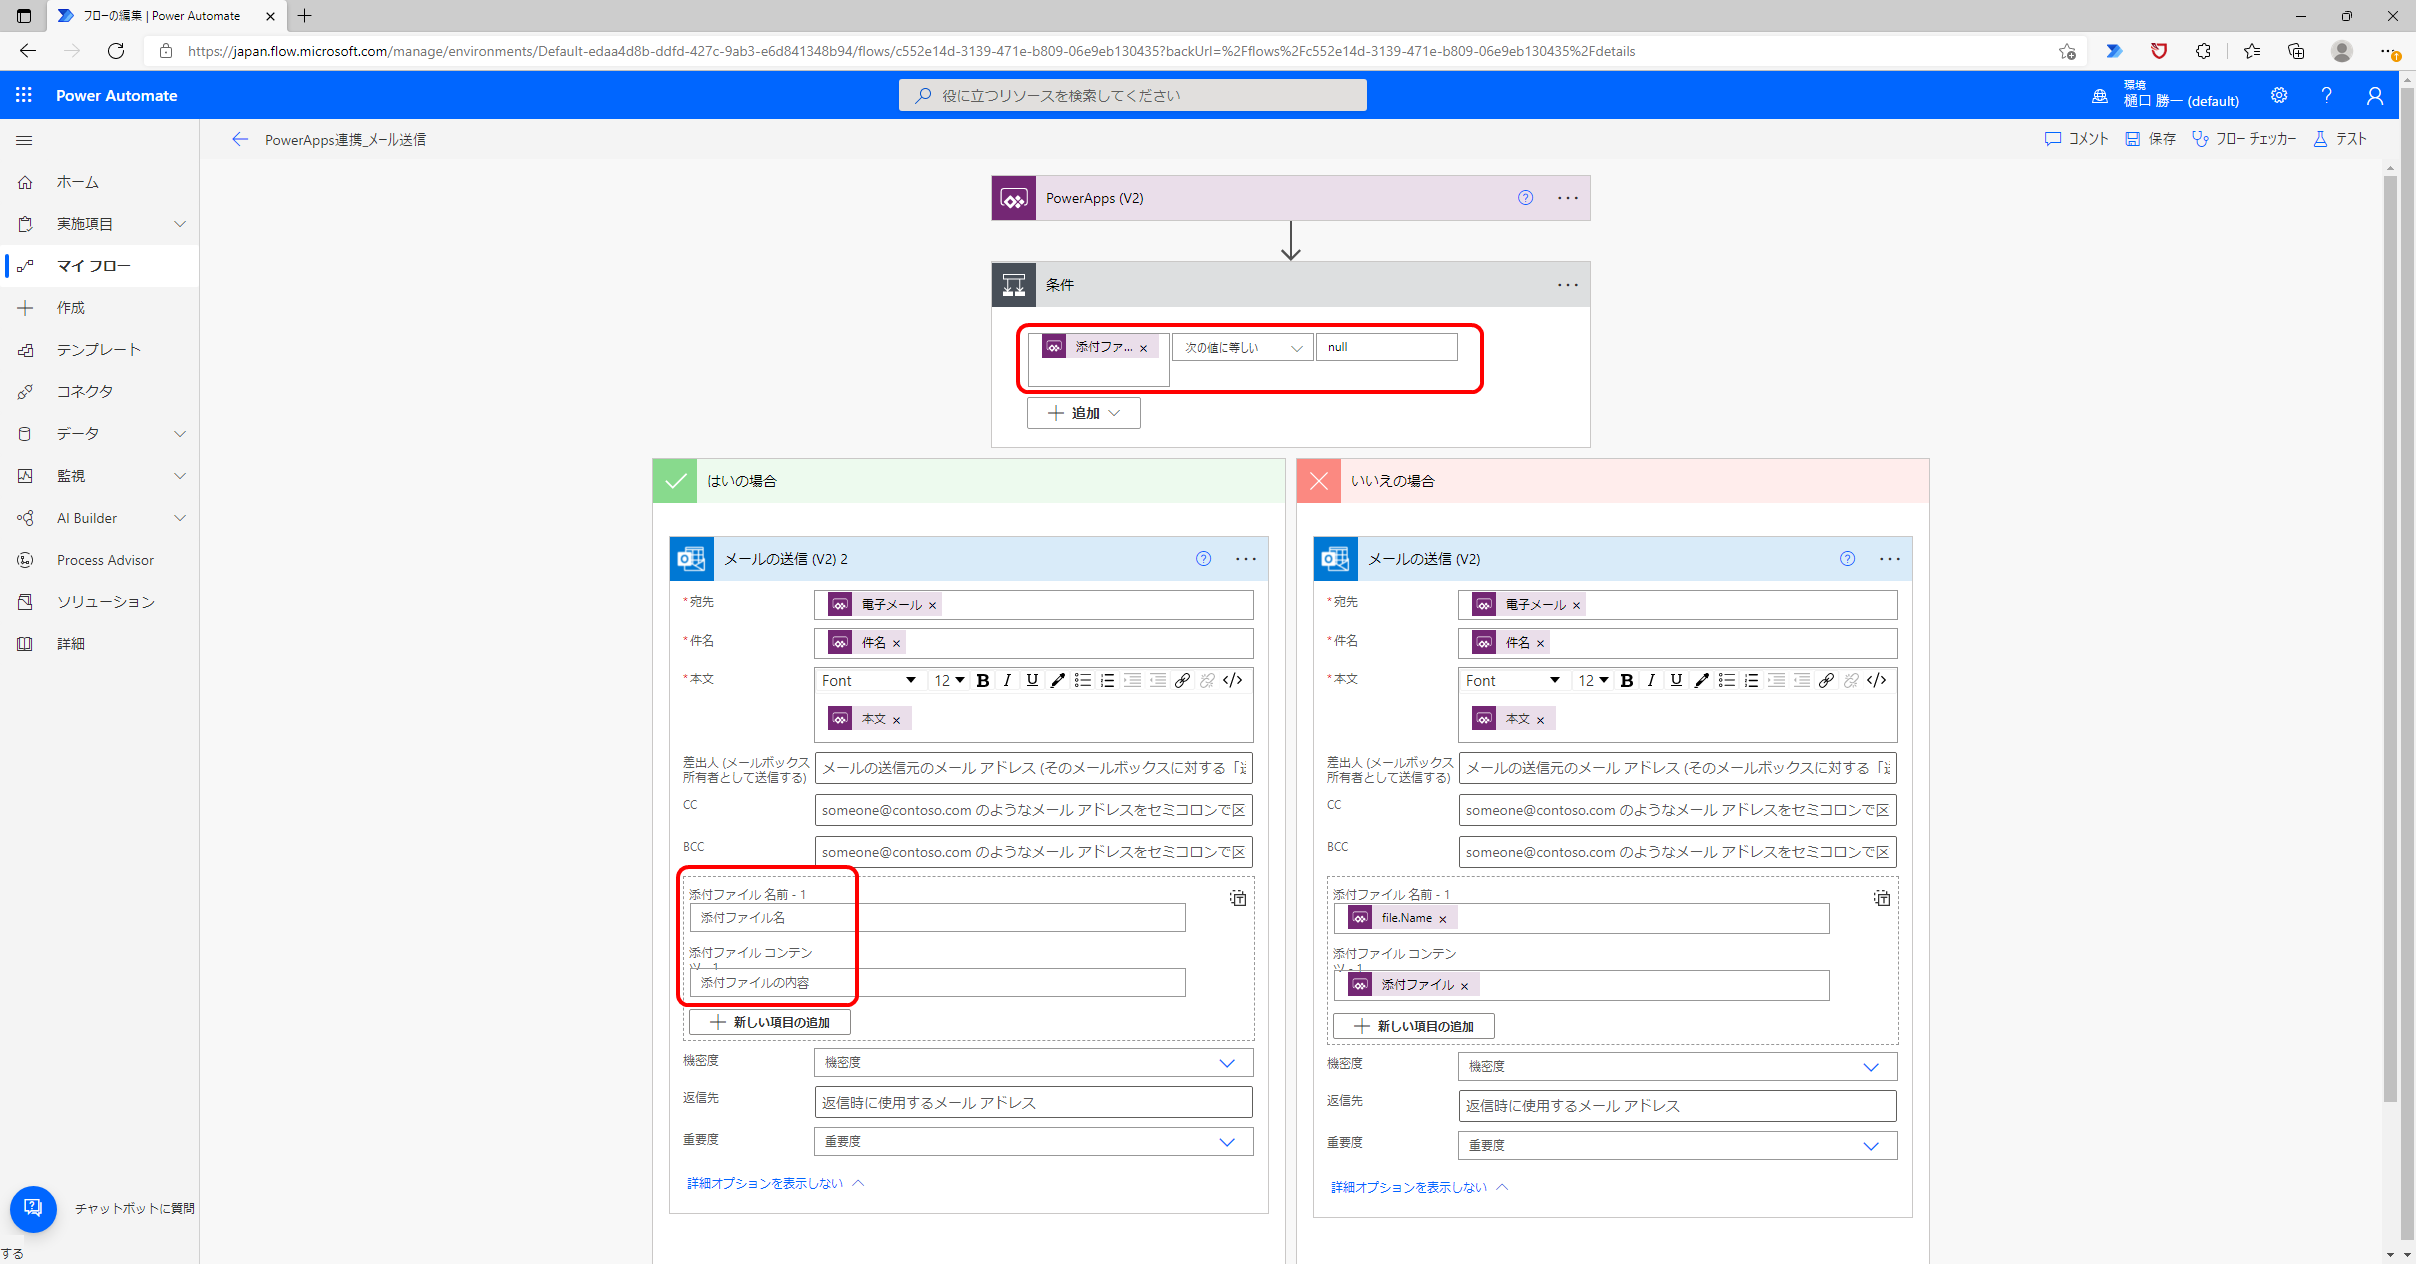Open Power Automate settings gear

(x=2279, y=95)
